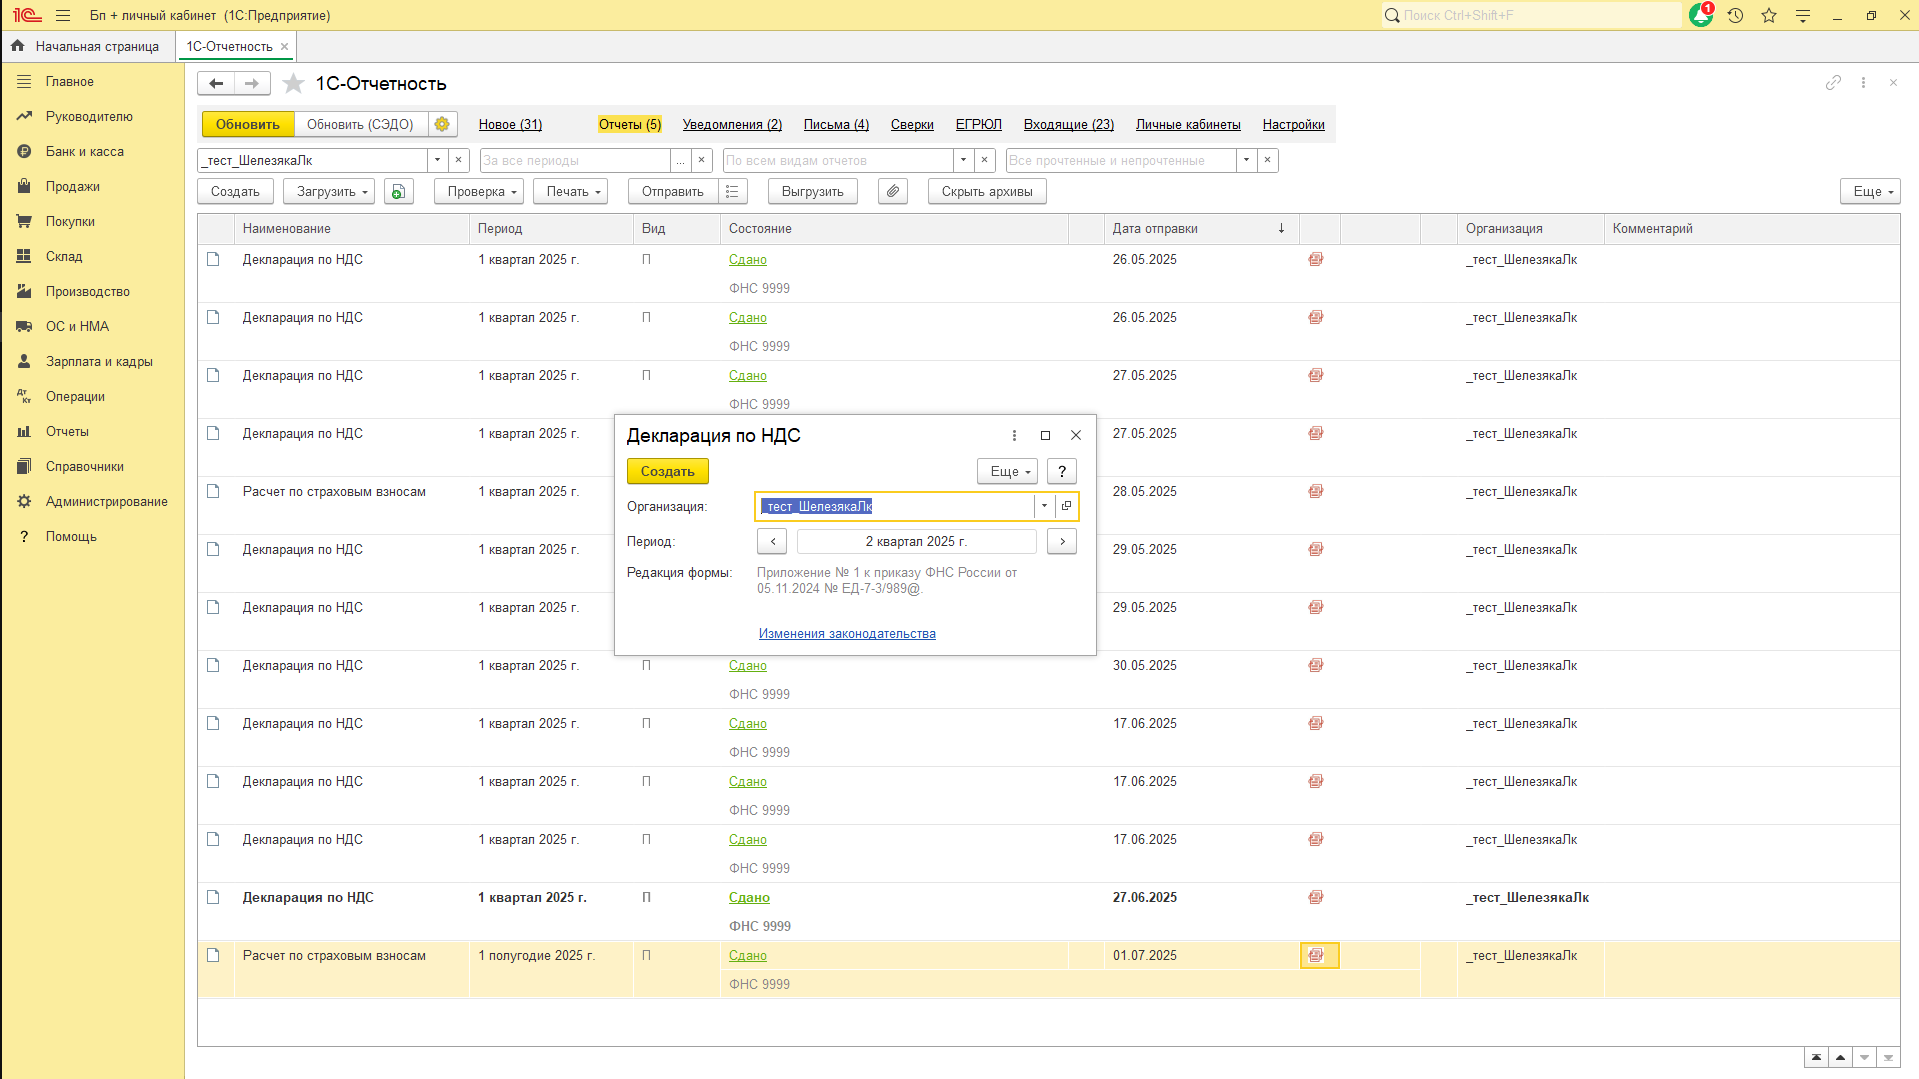Sort by Дата отправки column header
The width and height of the screenshot is (1919, 1079).
click(x=1201, y=228)
